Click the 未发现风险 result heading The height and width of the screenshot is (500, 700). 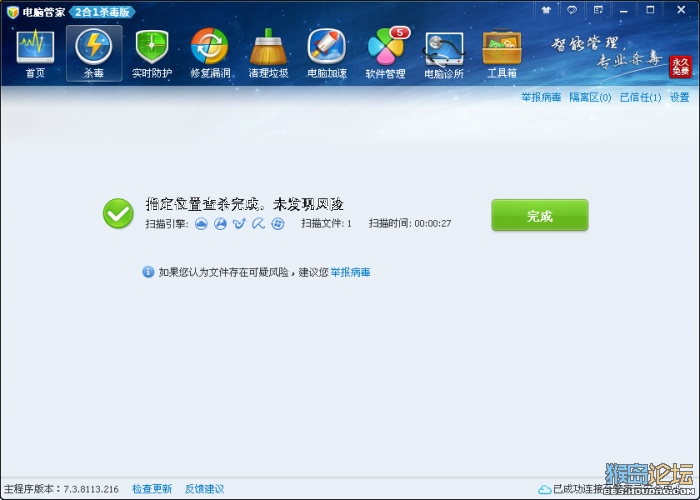[308, 204]
